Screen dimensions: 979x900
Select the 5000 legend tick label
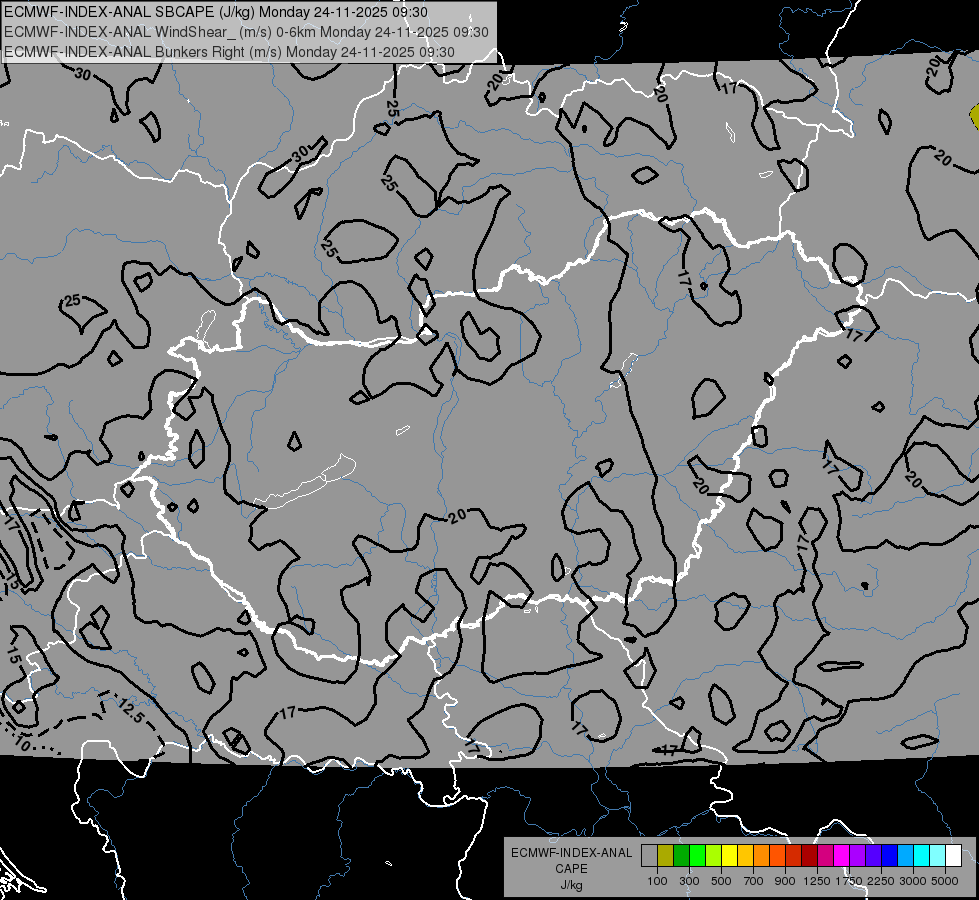[944, 881]
